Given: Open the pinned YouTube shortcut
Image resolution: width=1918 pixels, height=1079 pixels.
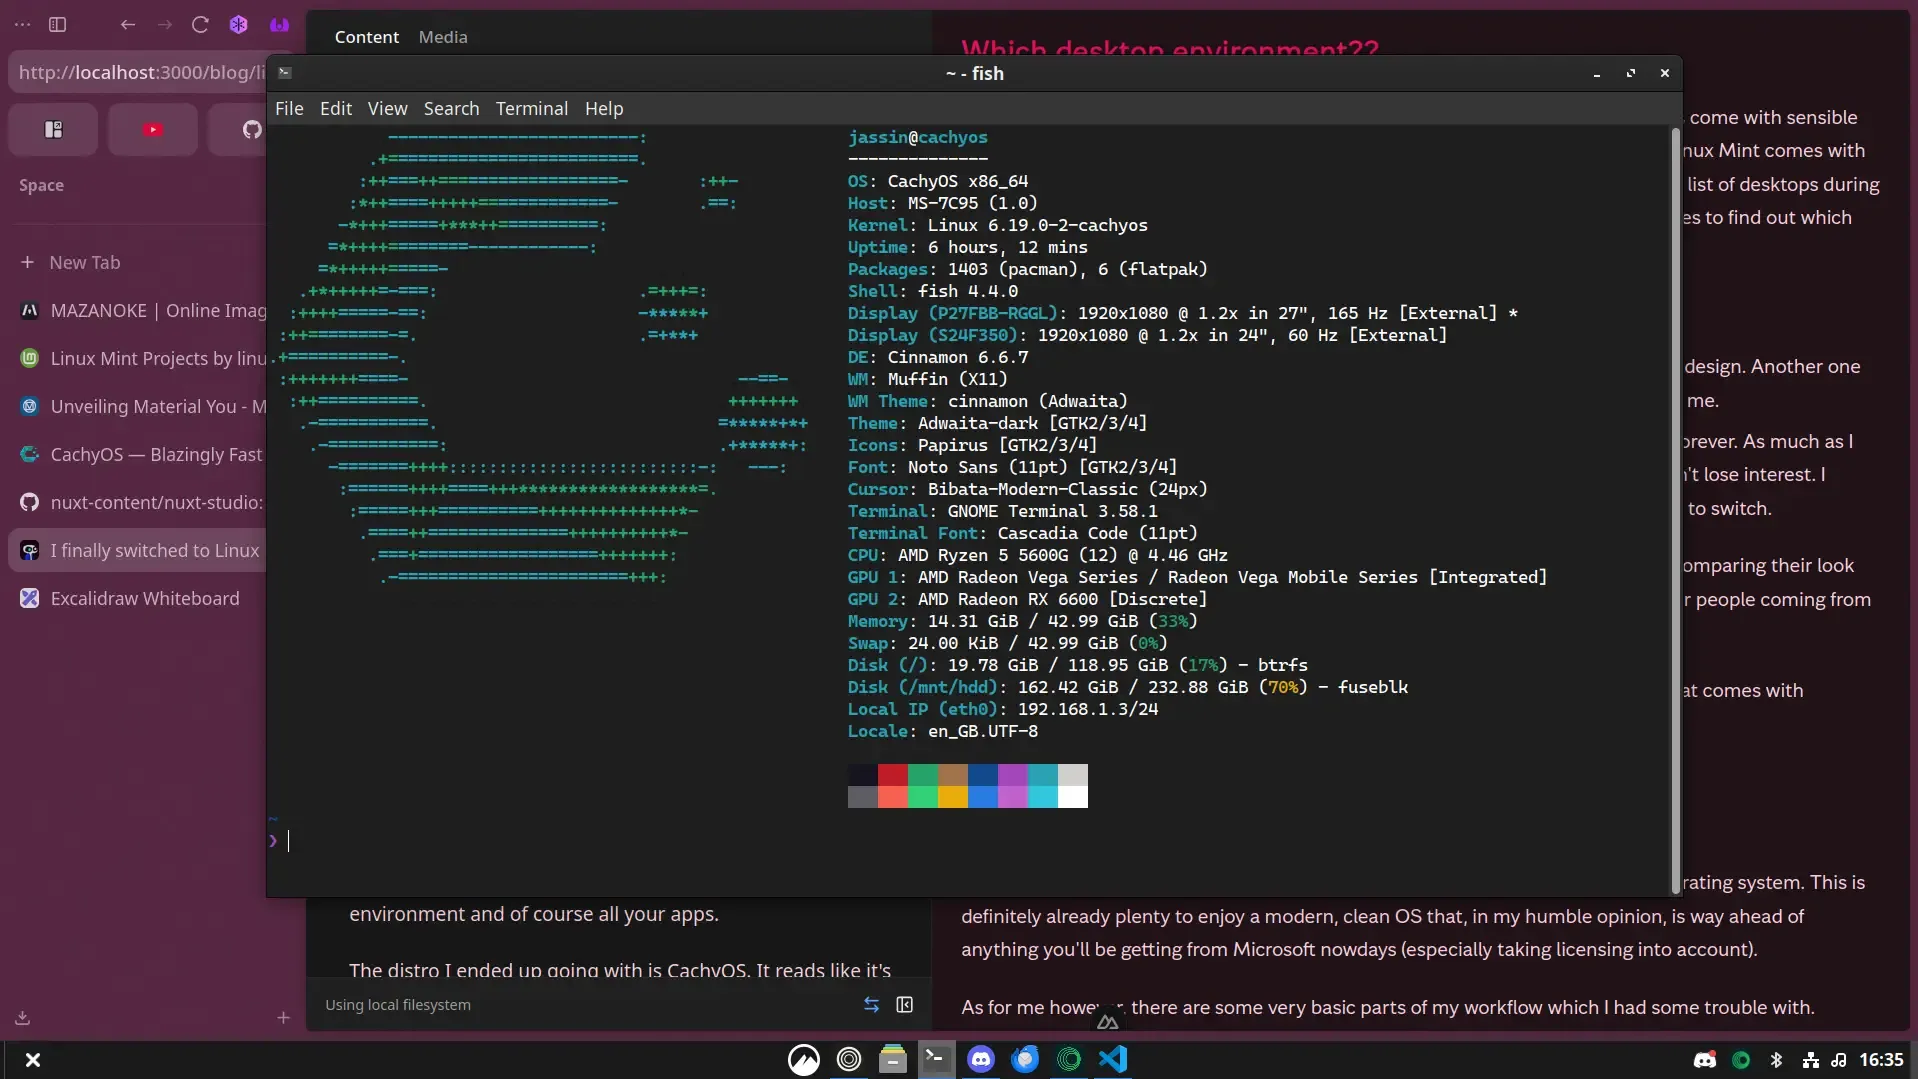Looking at the screenshot, I should (152, 130).
